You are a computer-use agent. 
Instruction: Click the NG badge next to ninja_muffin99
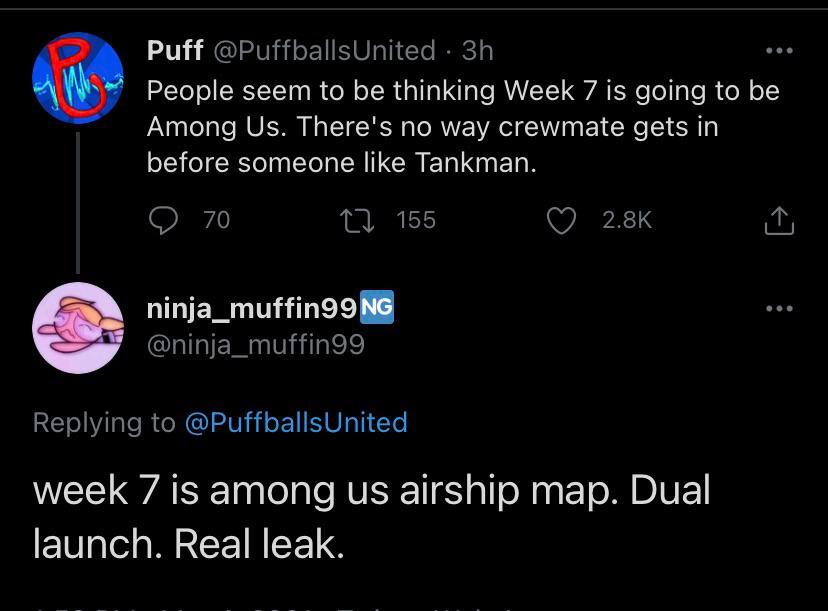coord(376,308)
